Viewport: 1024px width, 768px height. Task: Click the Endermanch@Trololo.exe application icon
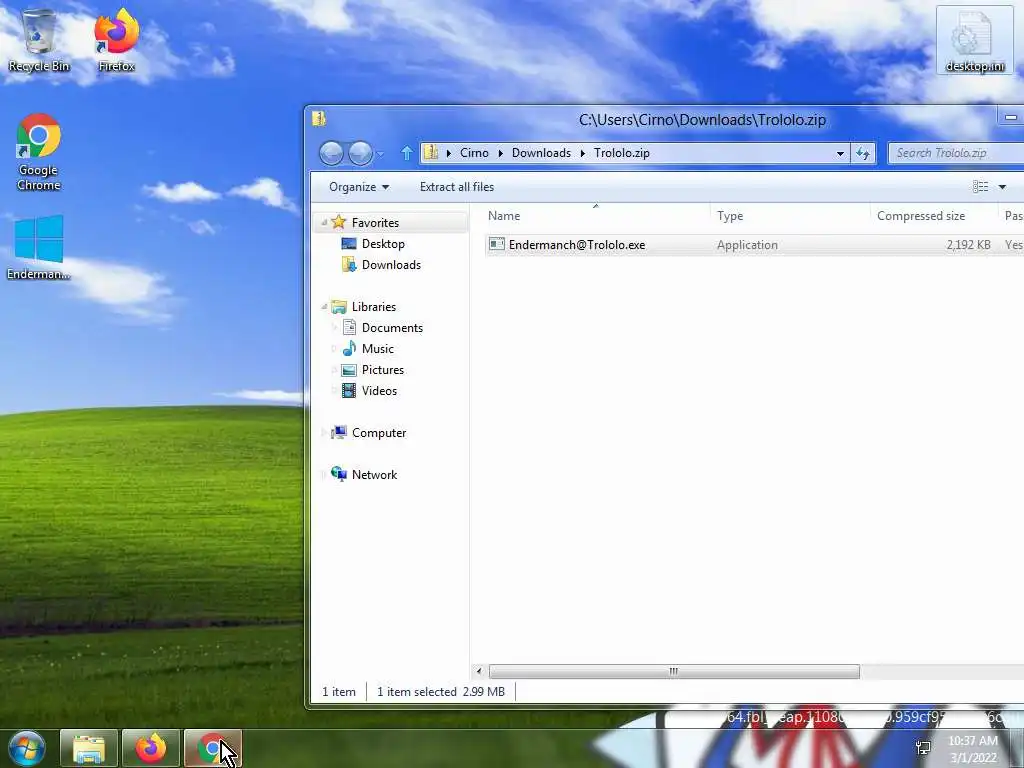point(497,244)
